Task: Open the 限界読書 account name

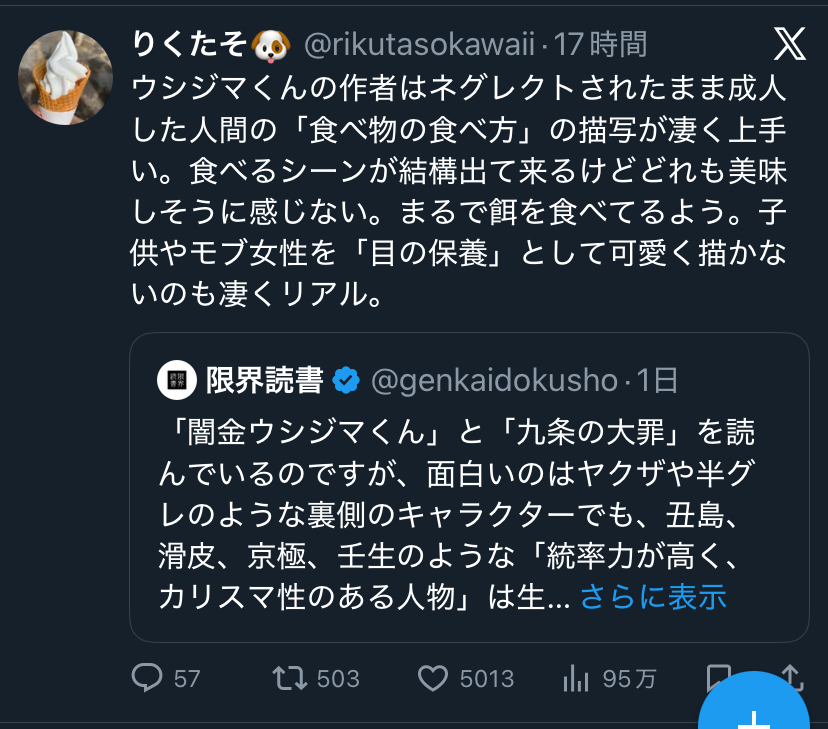Action: pos(264,380)
